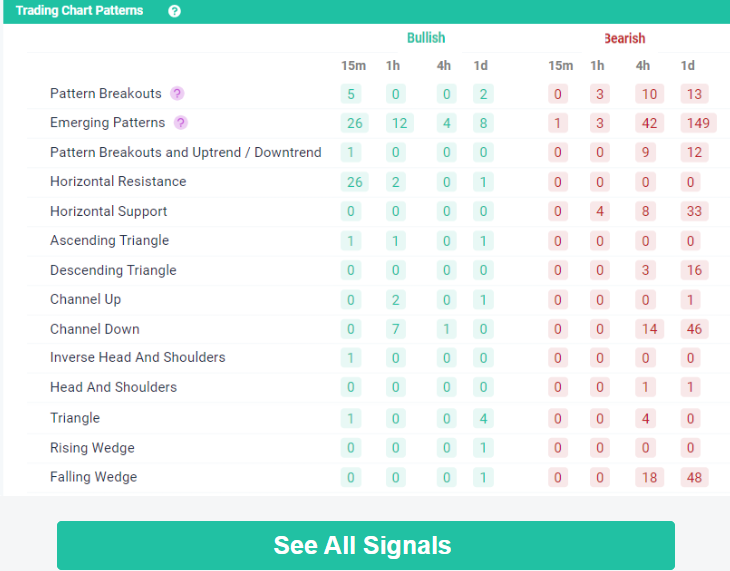Click the Bearish column group header
This screenshot has height=571, width=730.
coord(624,38)
